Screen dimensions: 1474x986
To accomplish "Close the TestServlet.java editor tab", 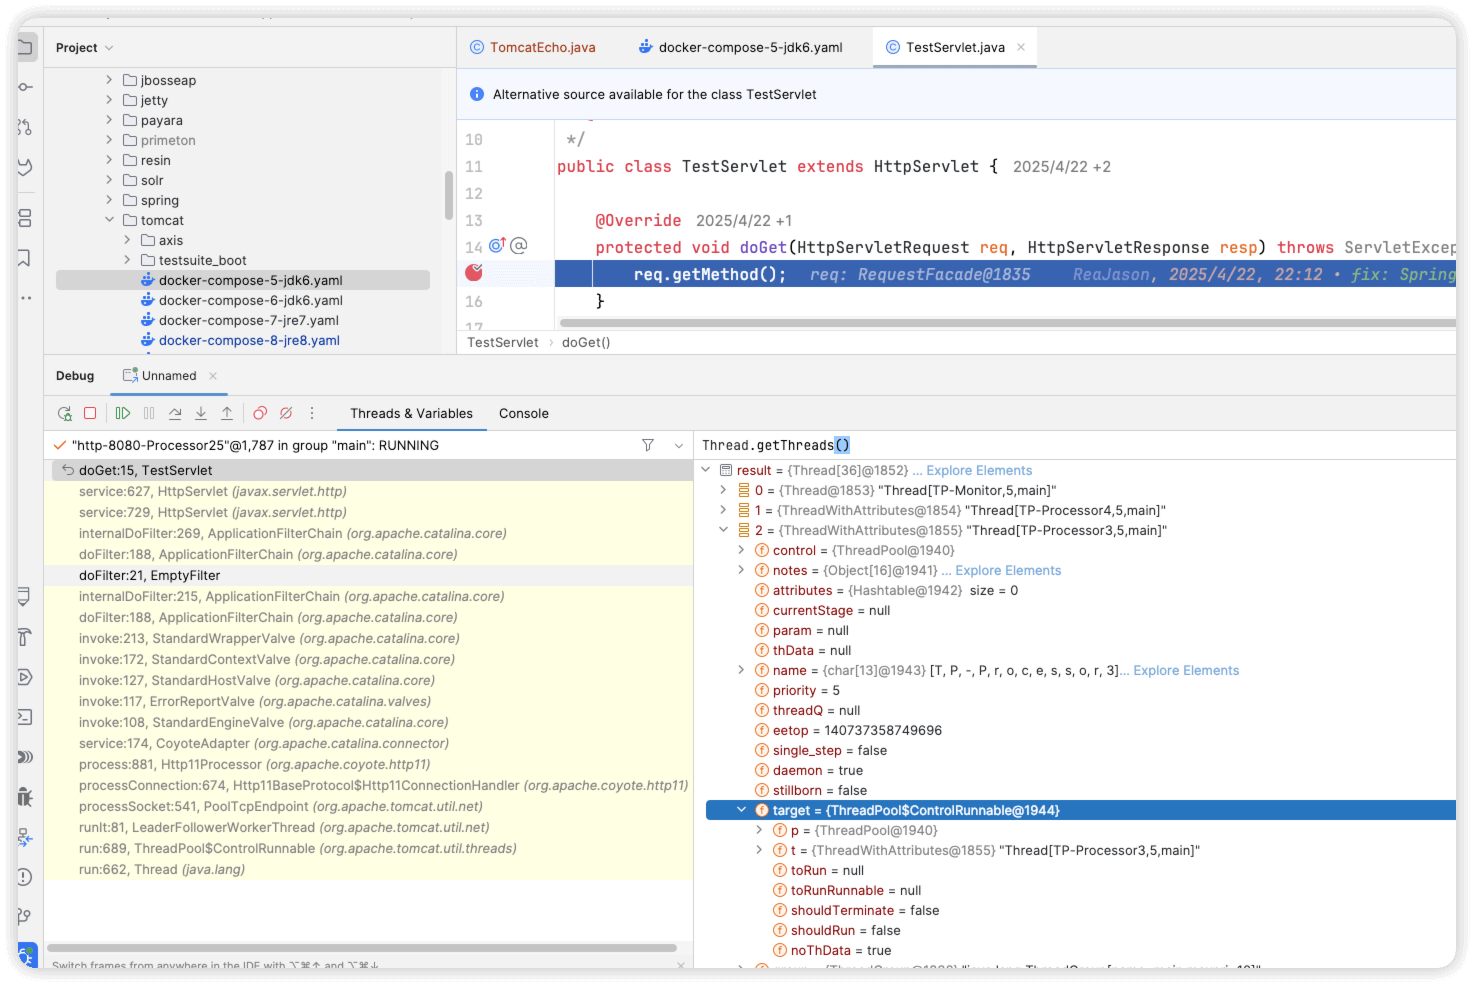I will 1021,47.
